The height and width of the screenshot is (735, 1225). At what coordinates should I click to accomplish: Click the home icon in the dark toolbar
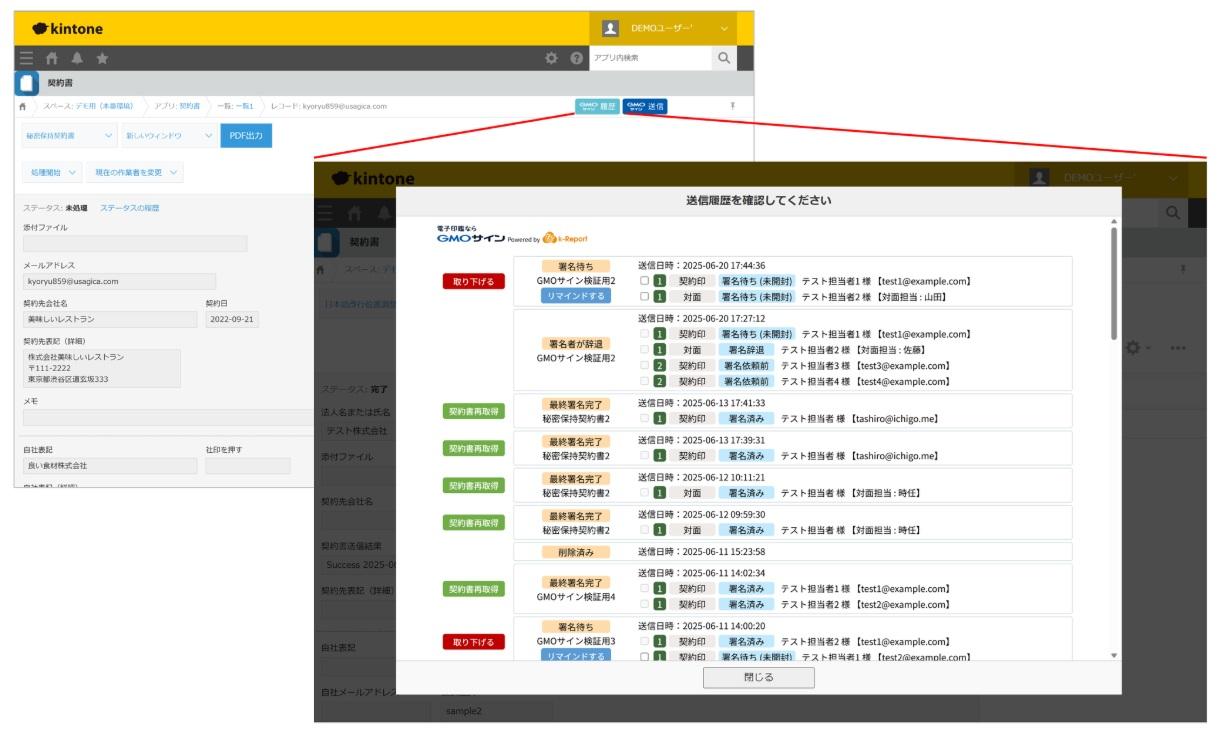pos(52,59)
